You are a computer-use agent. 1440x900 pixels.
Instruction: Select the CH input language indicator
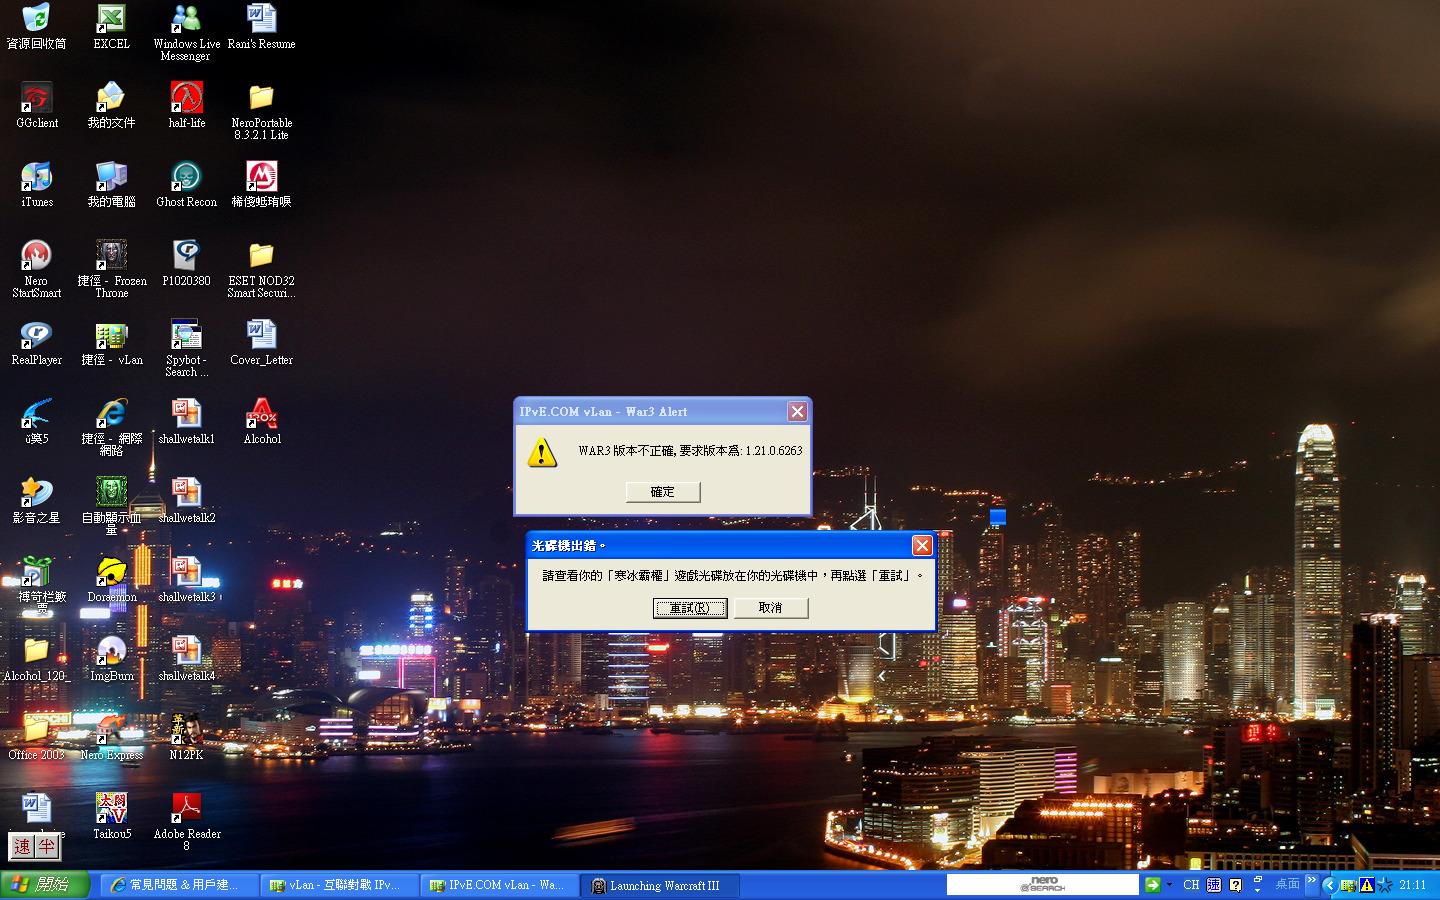[x=1191, y=884]
